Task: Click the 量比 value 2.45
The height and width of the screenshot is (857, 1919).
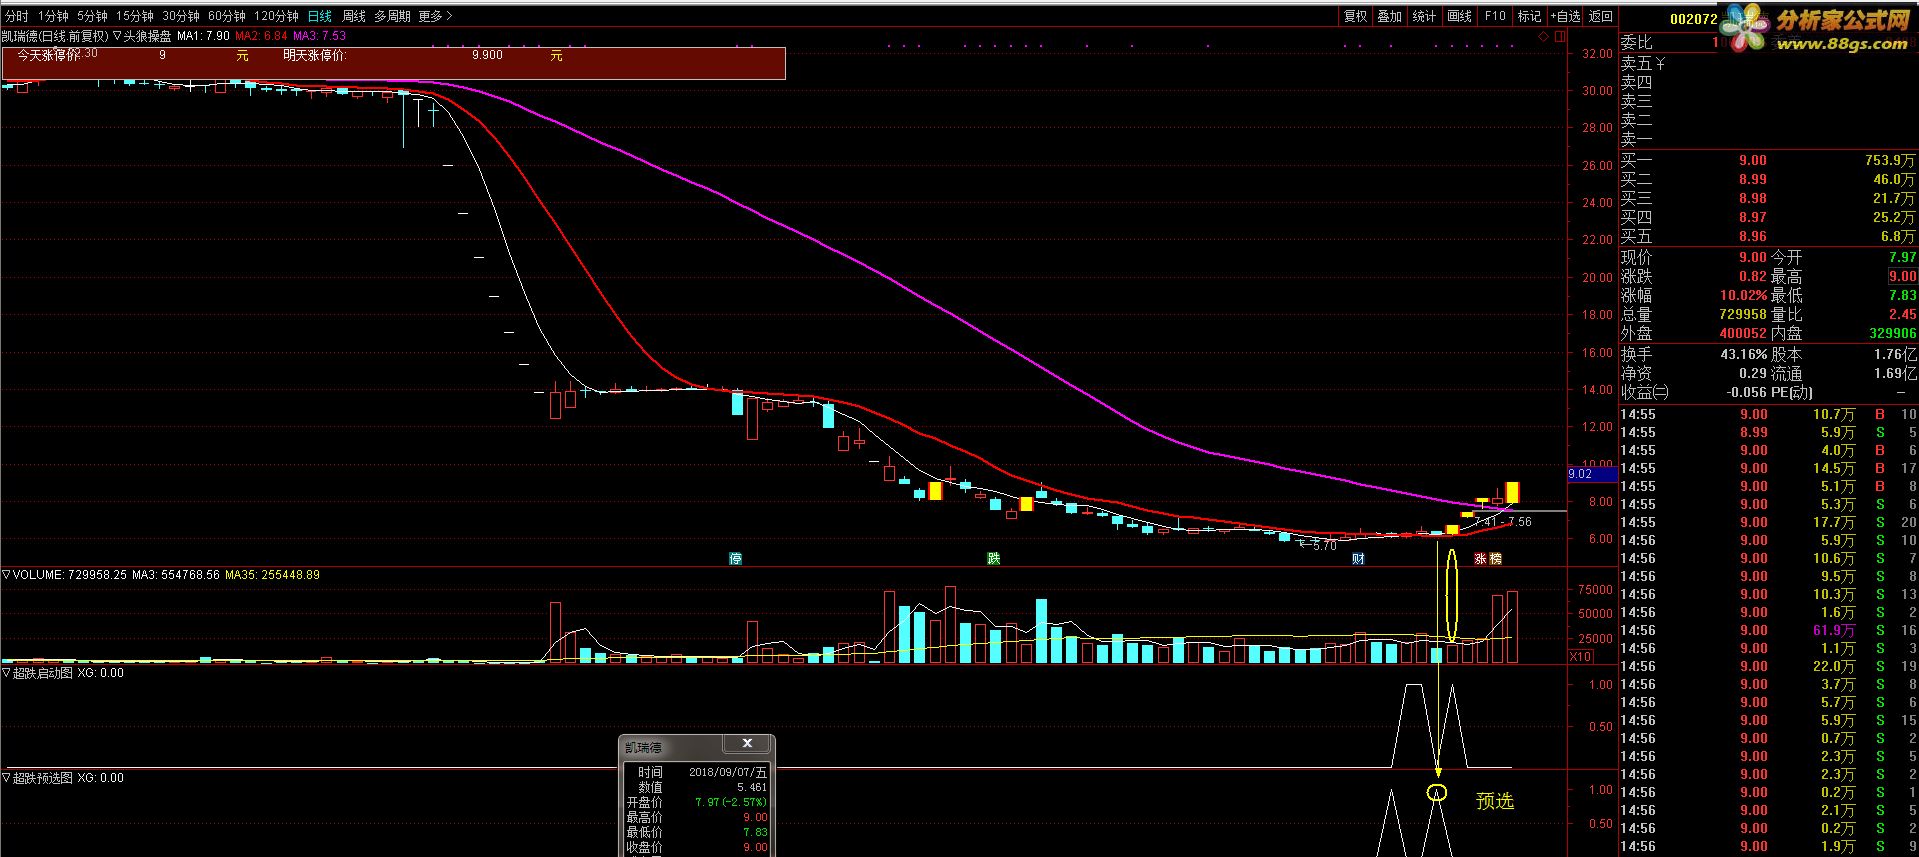Action: [1902, 314]
